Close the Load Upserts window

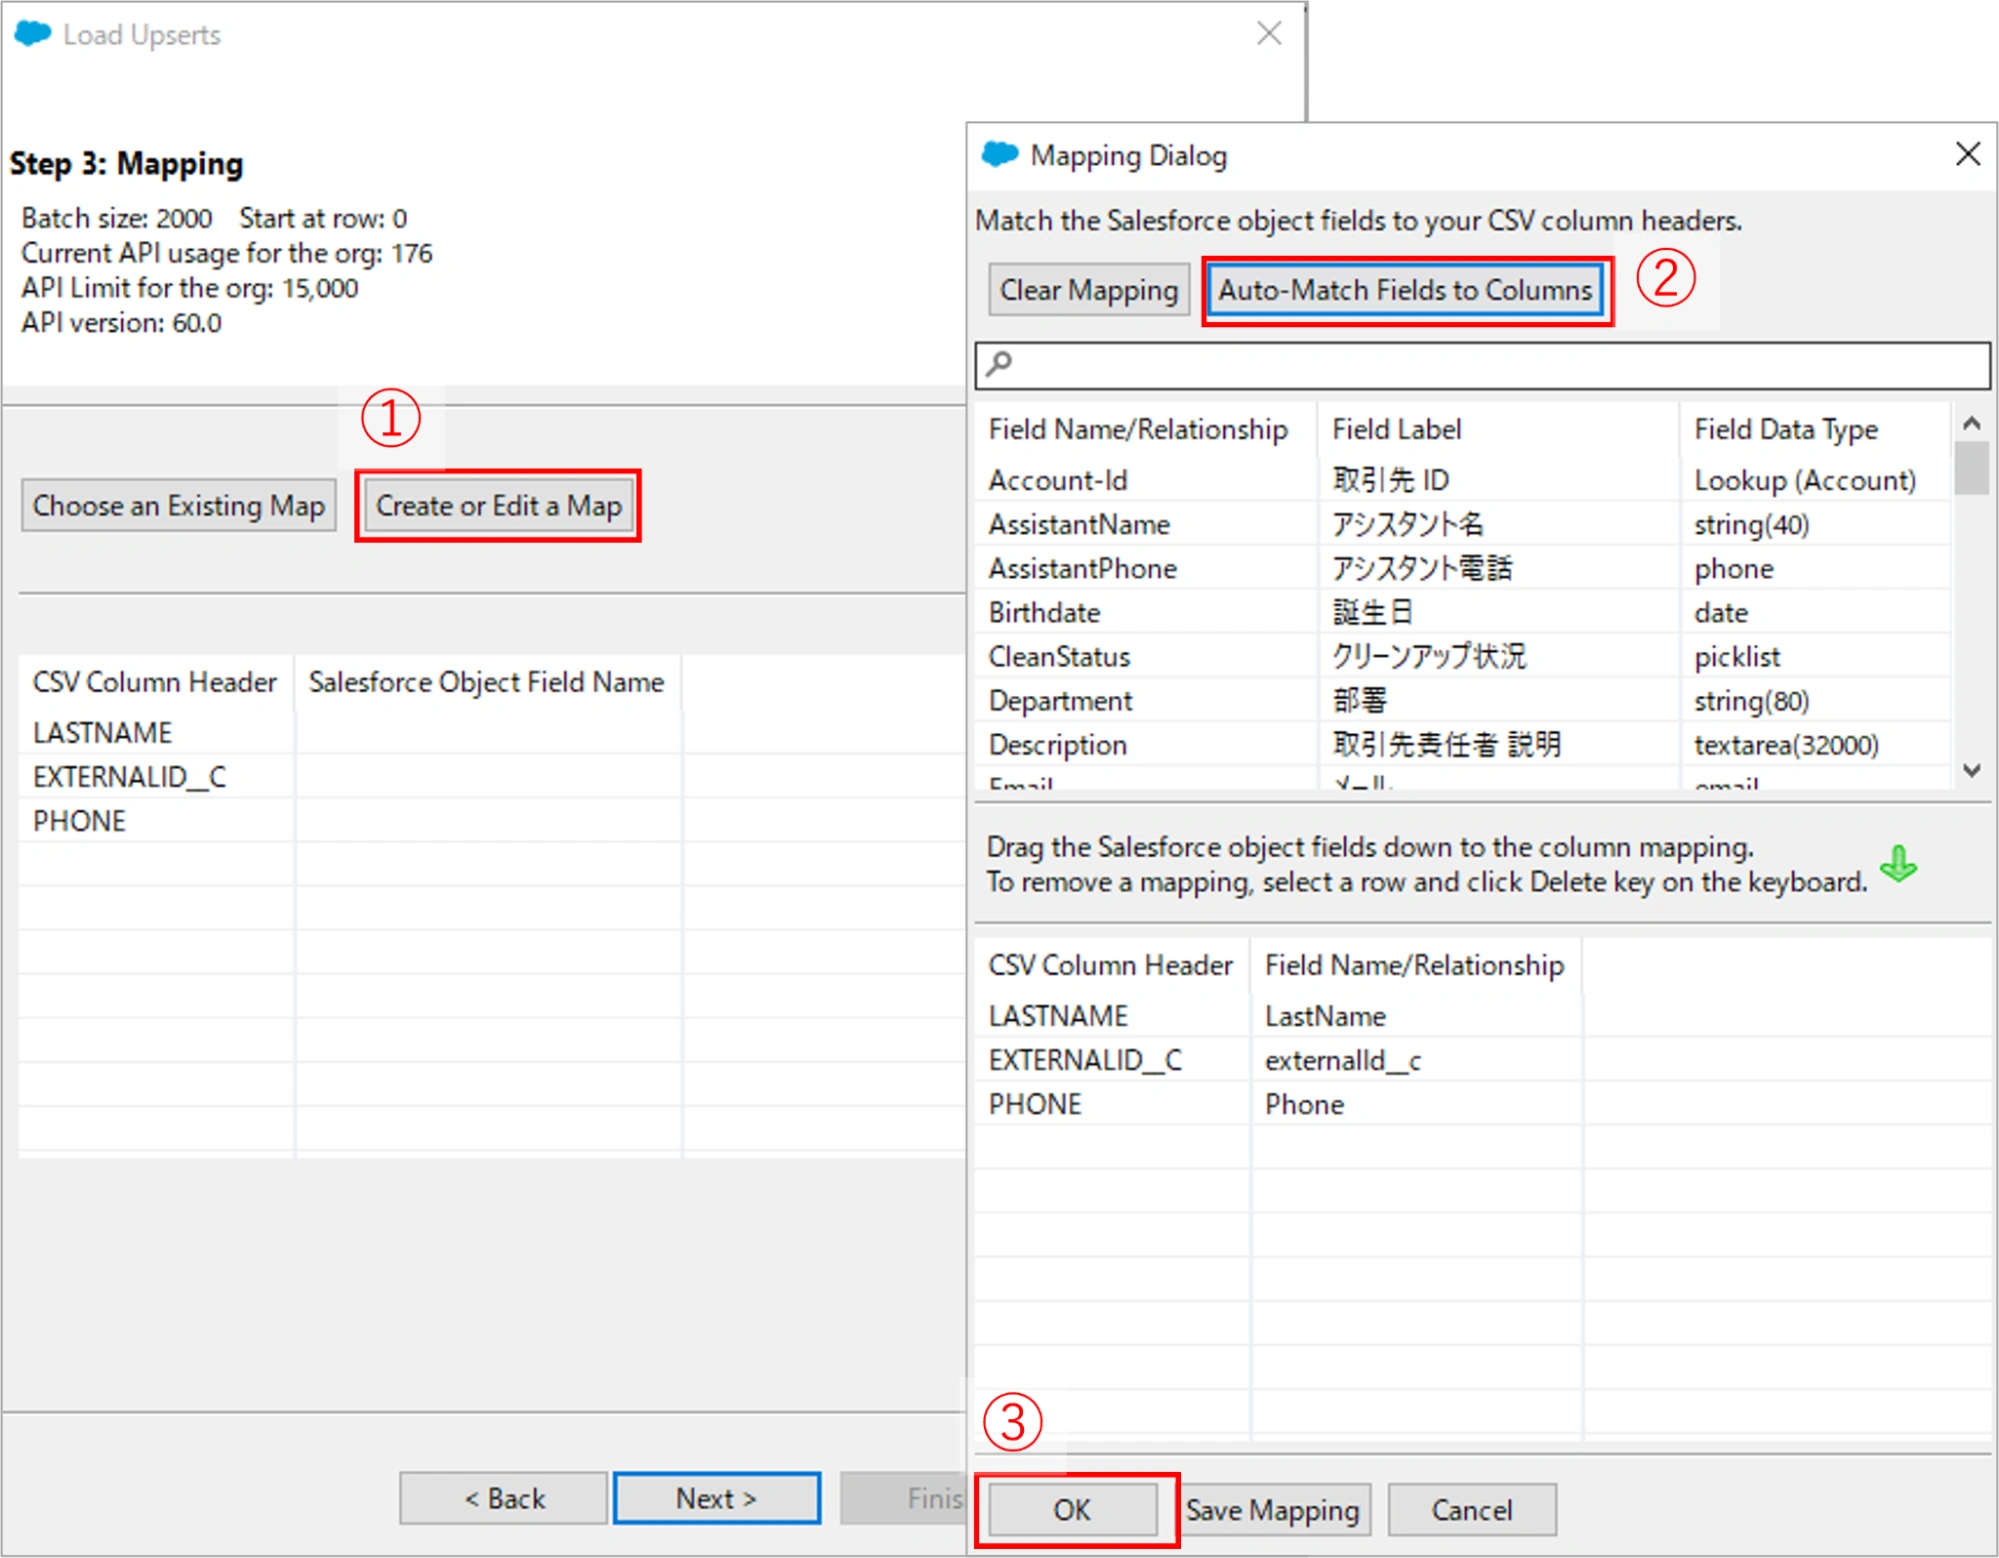coord(1269,33)
